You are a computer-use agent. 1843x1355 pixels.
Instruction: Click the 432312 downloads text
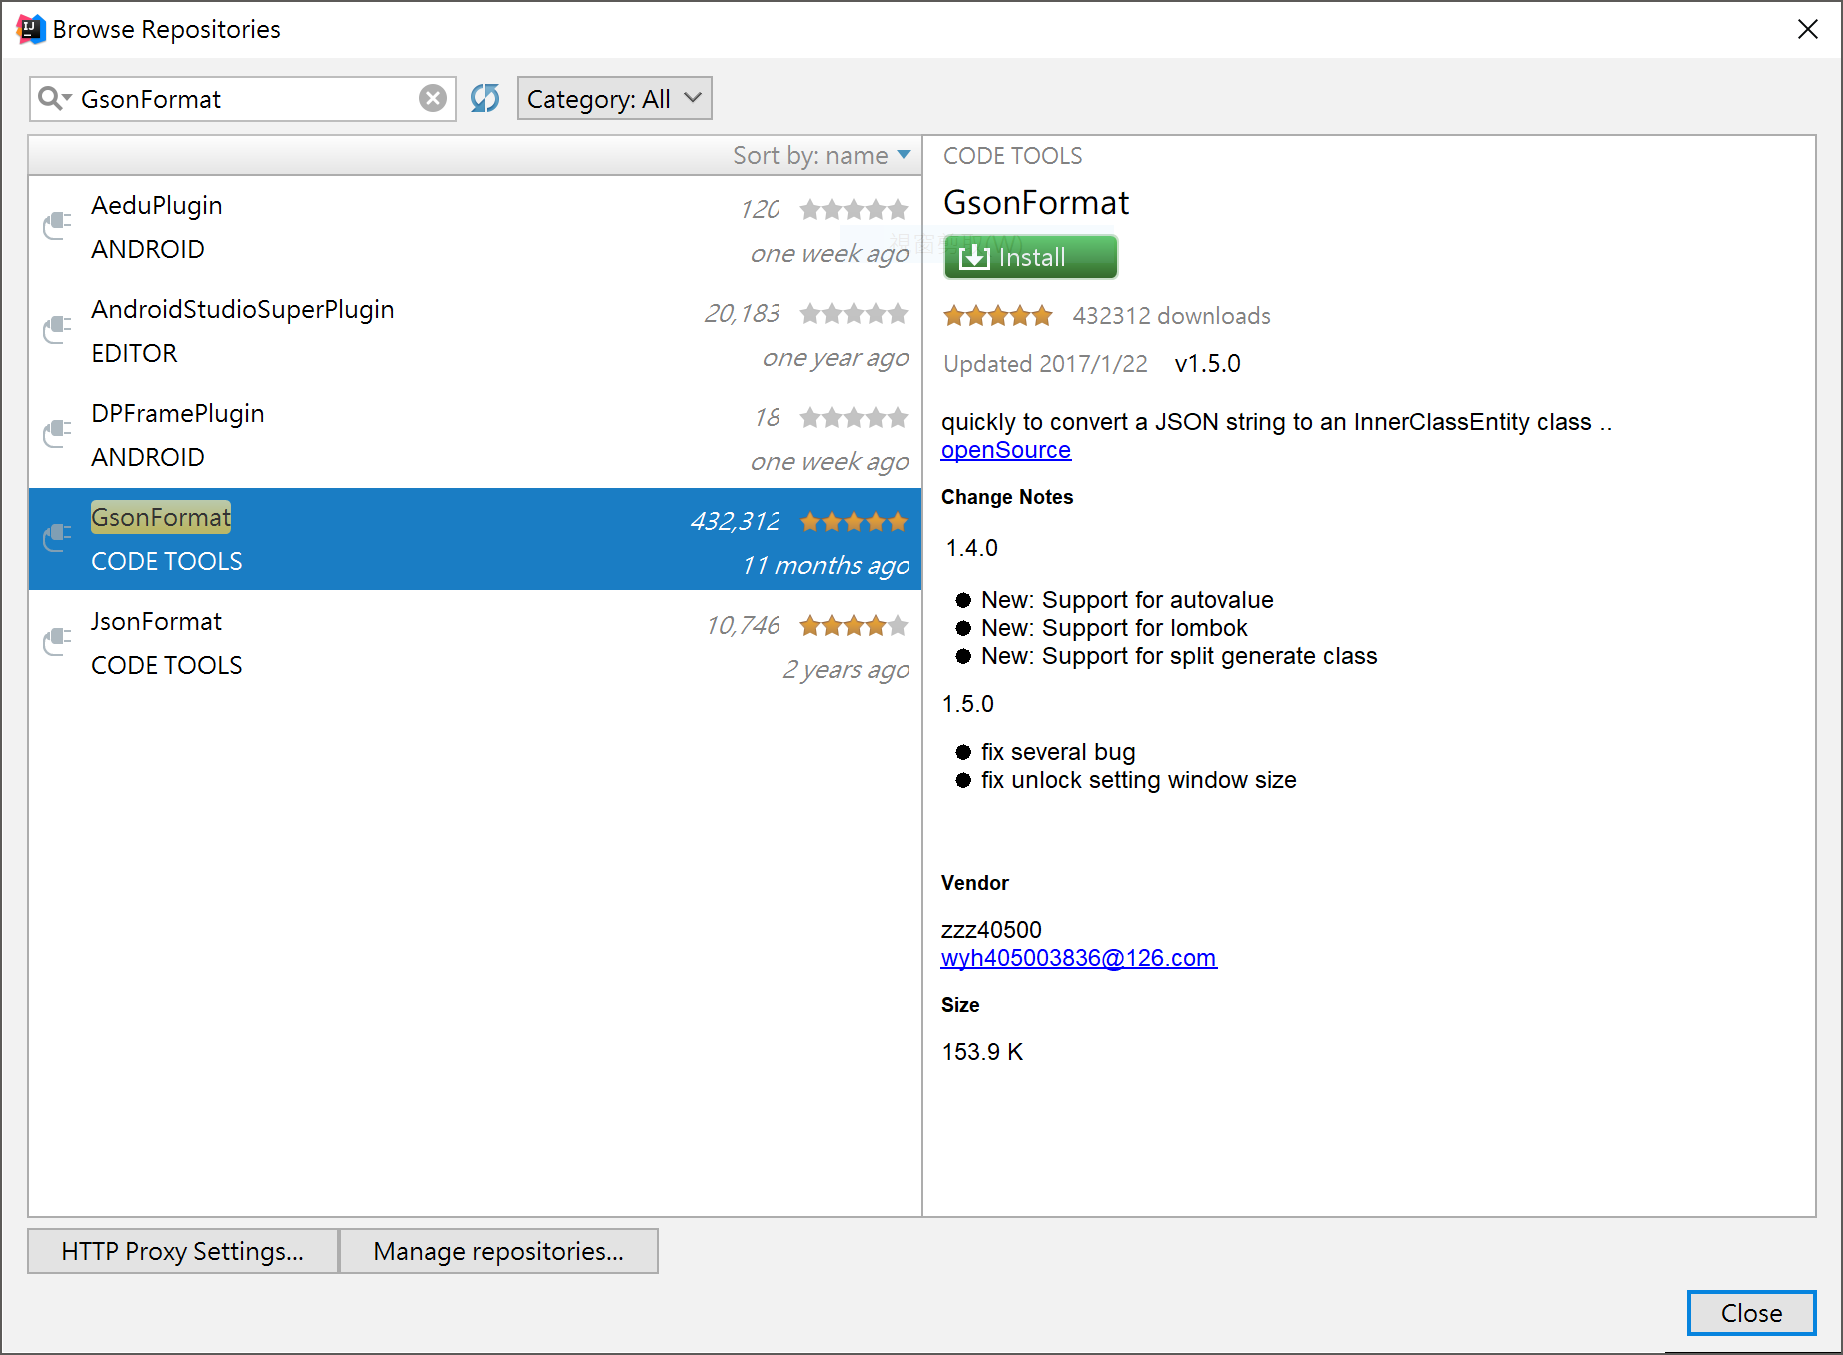[x=1171, y=316]
